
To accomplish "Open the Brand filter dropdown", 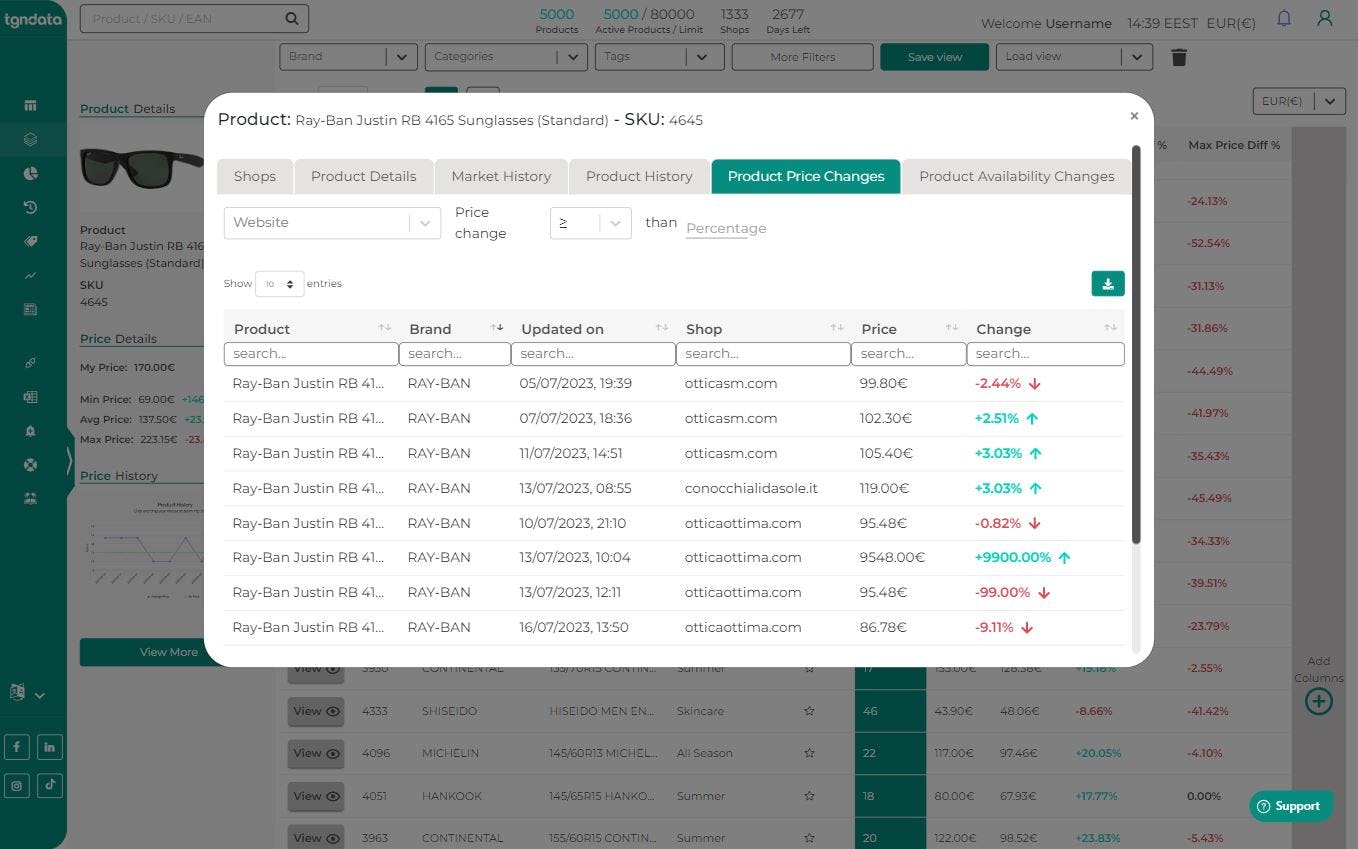I will pos(349,57).
